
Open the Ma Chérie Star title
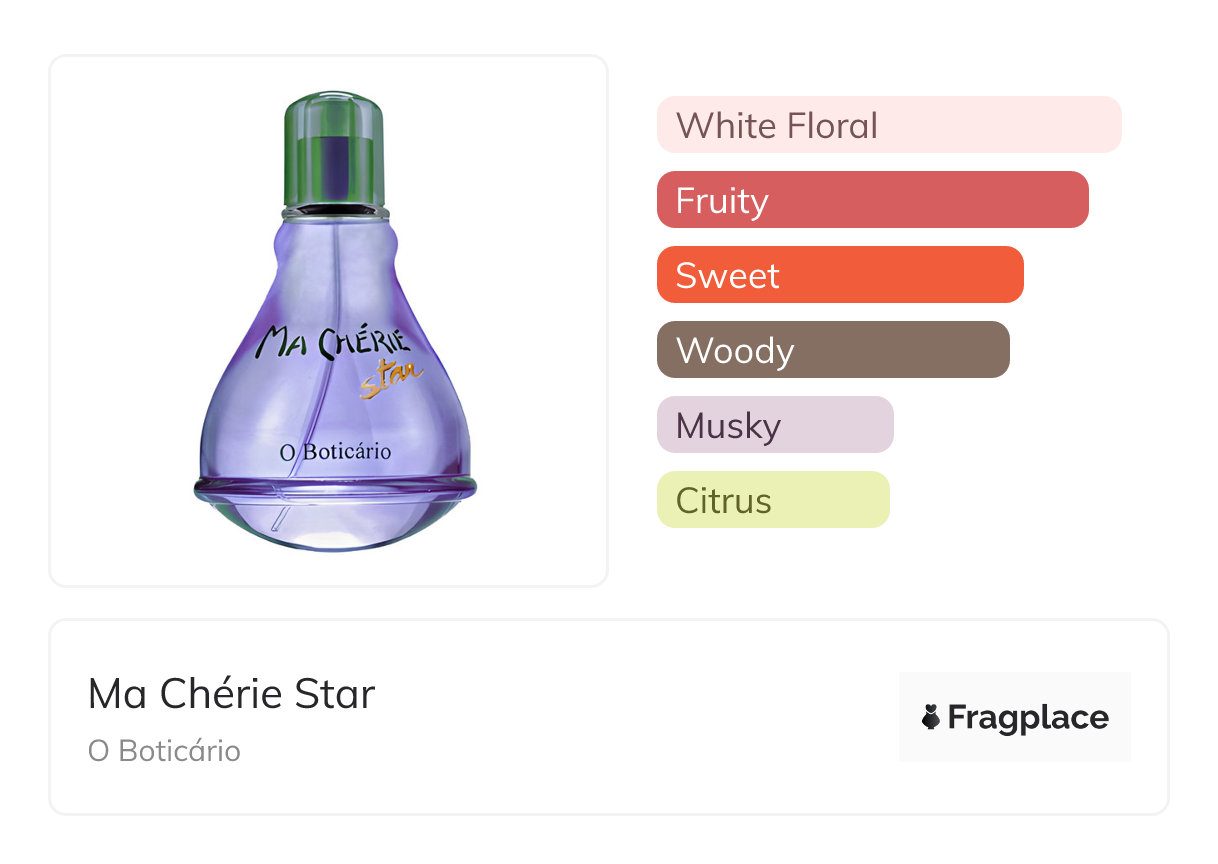231,694
